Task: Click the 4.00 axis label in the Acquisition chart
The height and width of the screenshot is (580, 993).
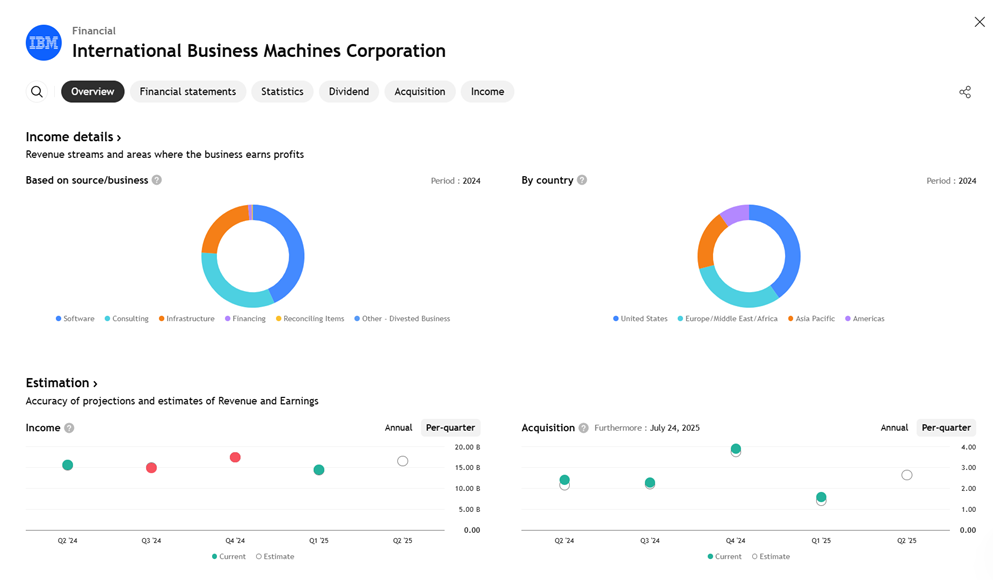Action: [968, 447]
